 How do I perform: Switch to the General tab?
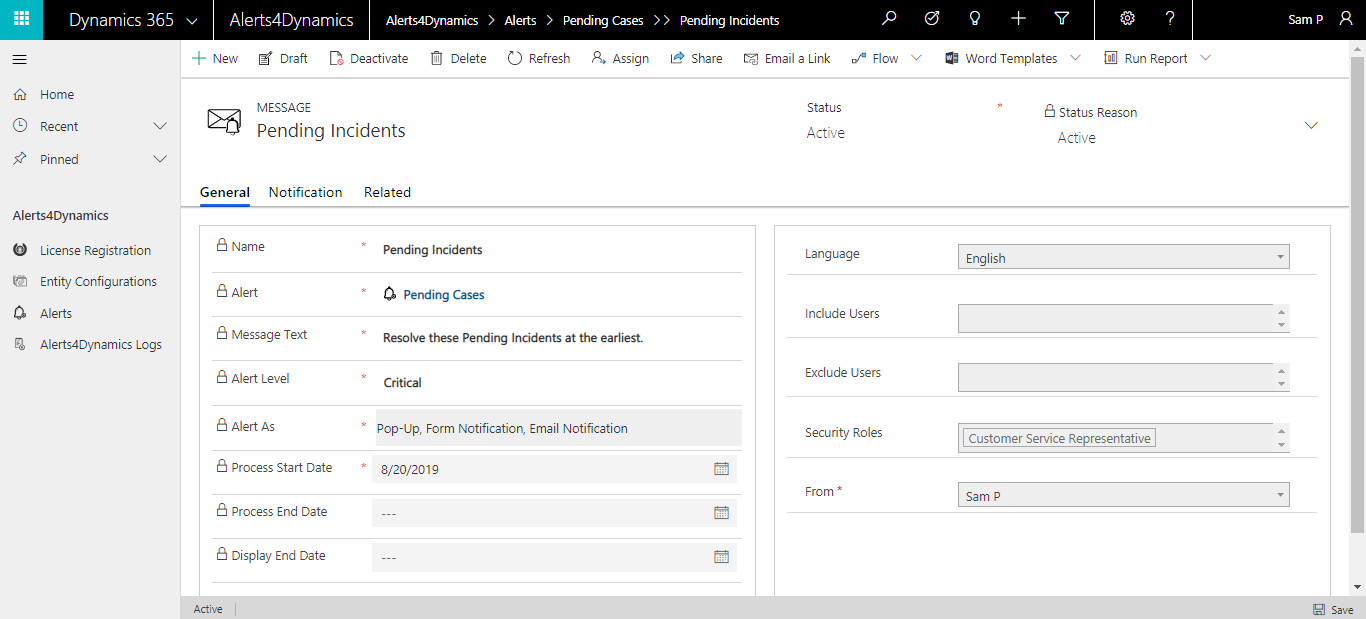pos(225,192)
